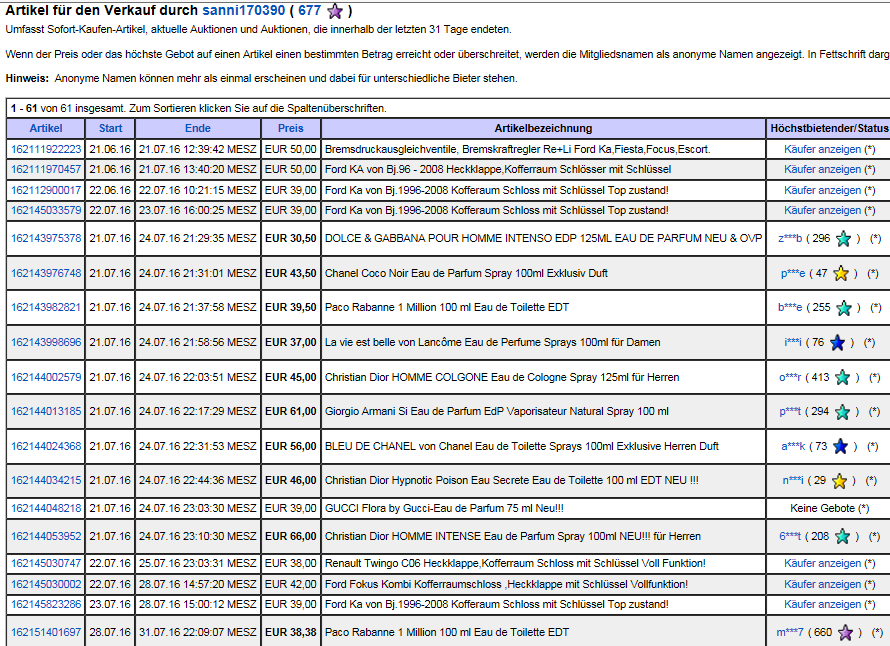Click yellow star beside bidder p***e
The width and height of the screenshot is (890, 646).
click(841, 273)
